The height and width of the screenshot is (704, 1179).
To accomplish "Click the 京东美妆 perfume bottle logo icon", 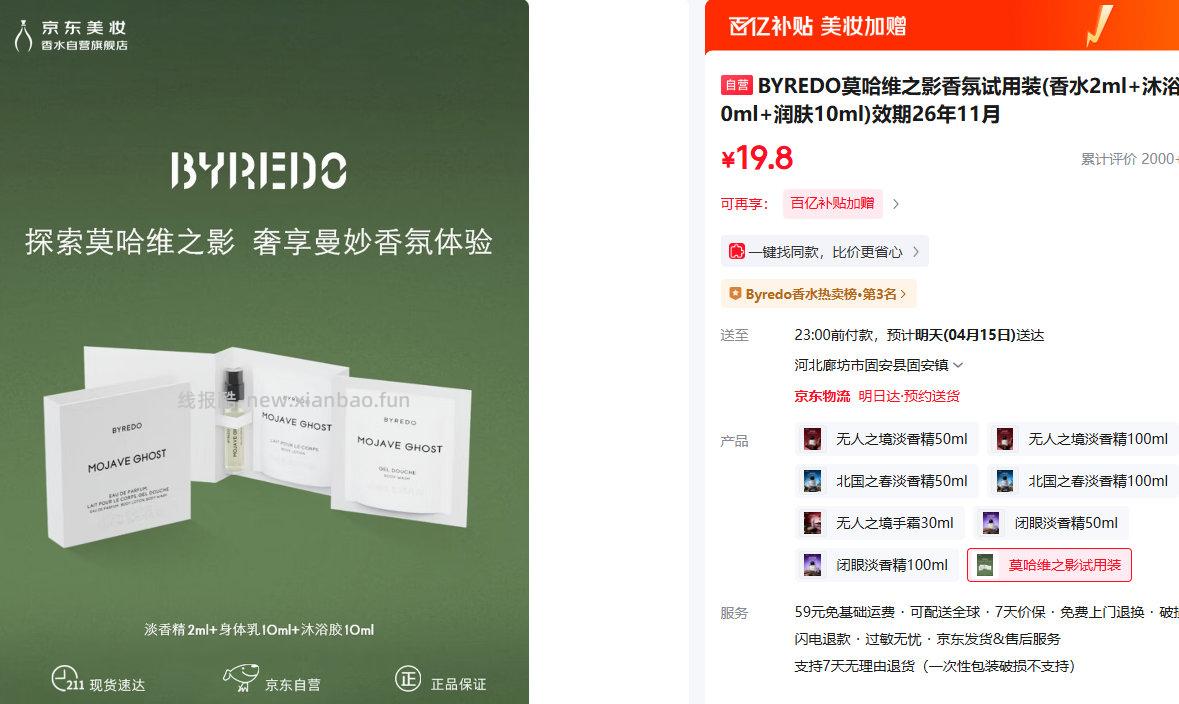I will pyautogui.click(x=23, y=35).
